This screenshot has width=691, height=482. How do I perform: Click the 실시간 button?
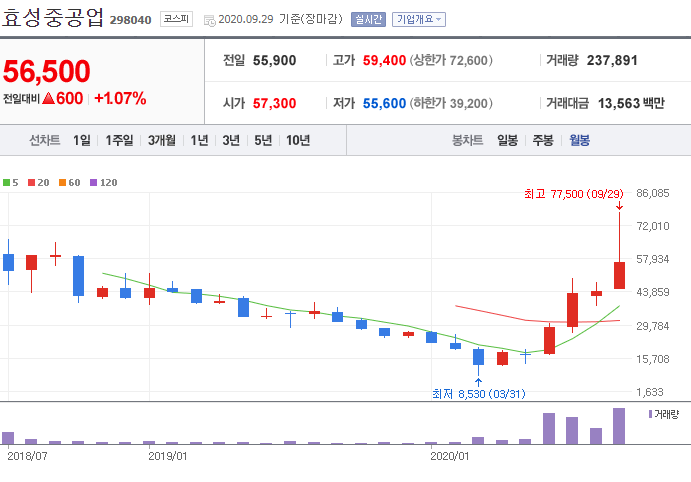tap(368, 19)
